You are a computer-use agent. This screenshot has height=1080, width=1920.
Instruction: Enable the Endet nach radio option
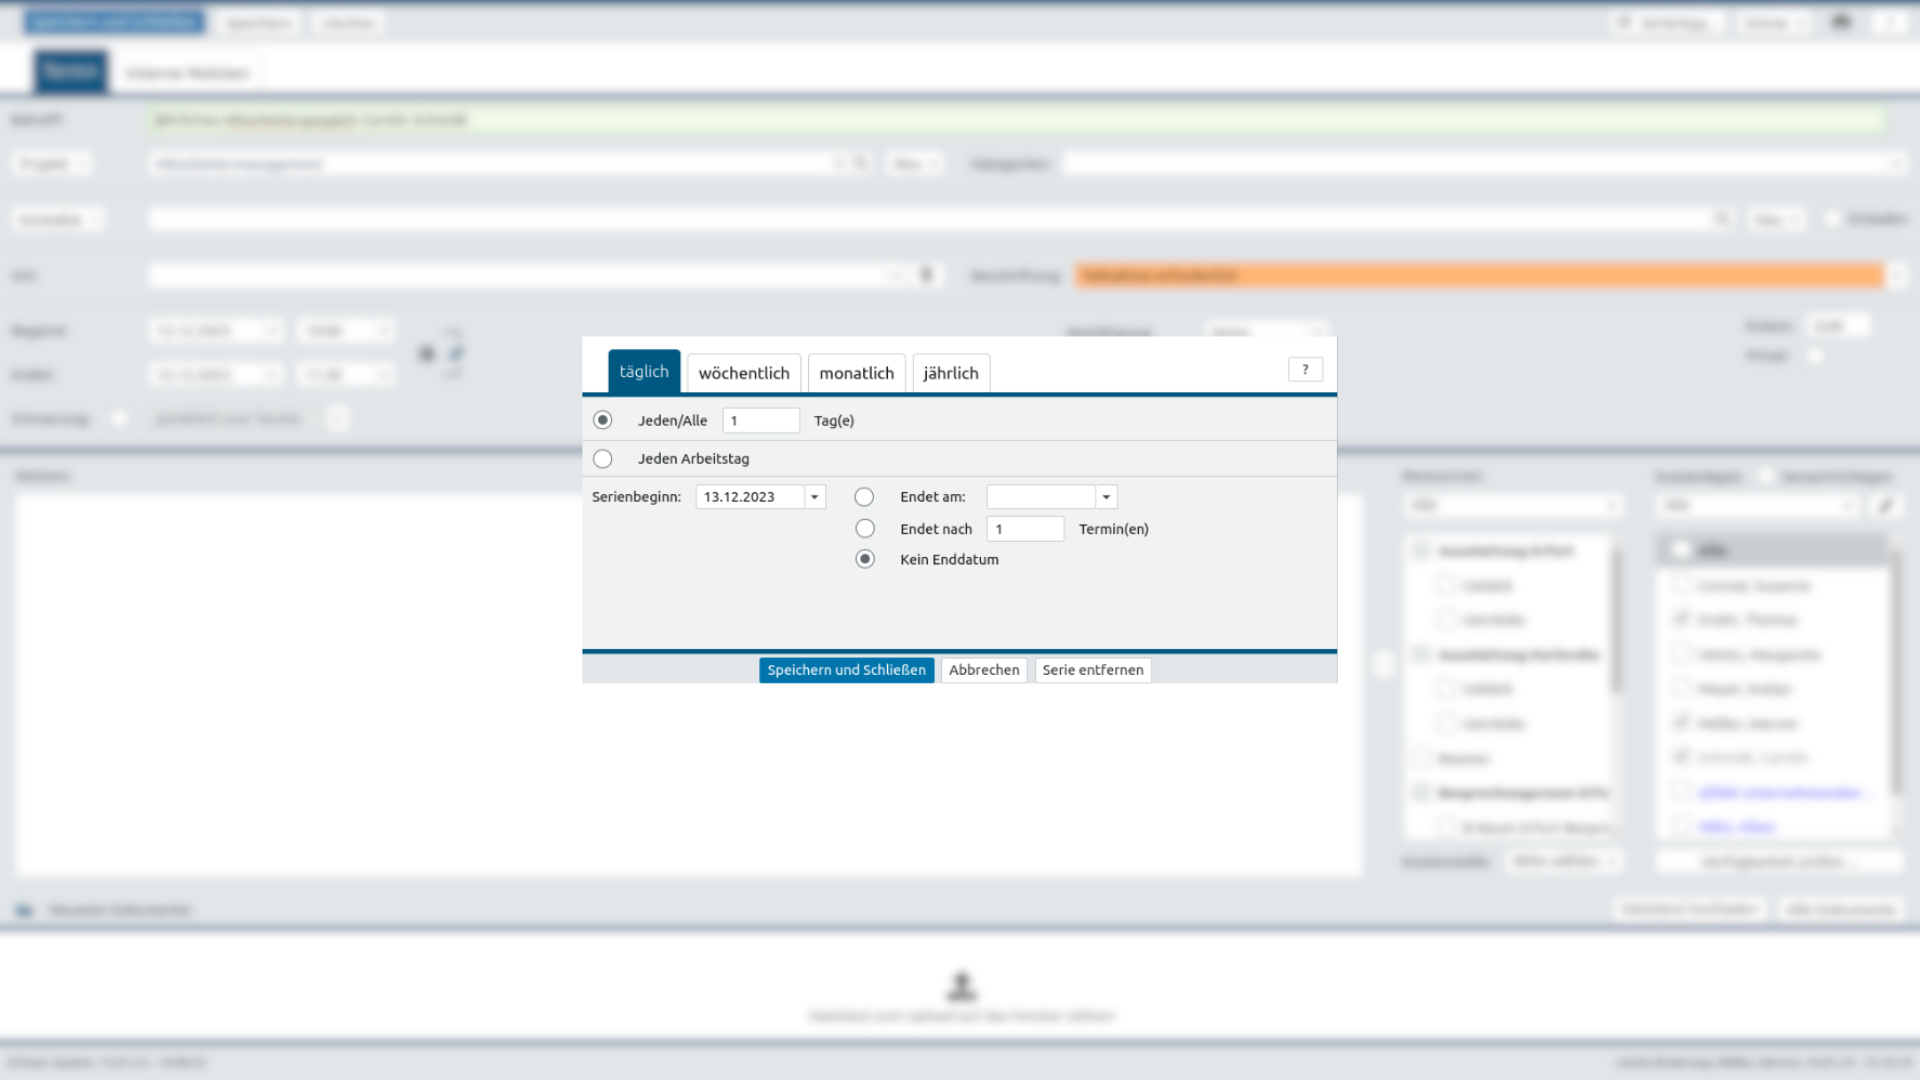tap(864, 529)
